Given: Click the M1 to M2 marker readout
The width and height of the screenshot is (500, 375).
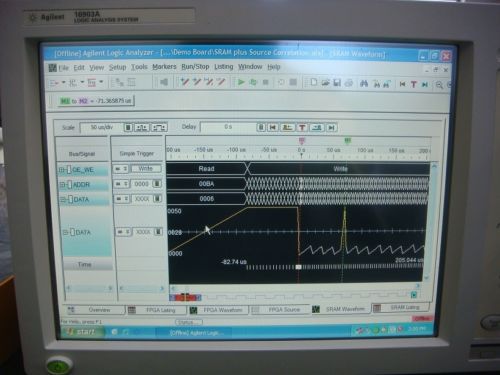Looking at the screenshot, I should pos(96,101).
